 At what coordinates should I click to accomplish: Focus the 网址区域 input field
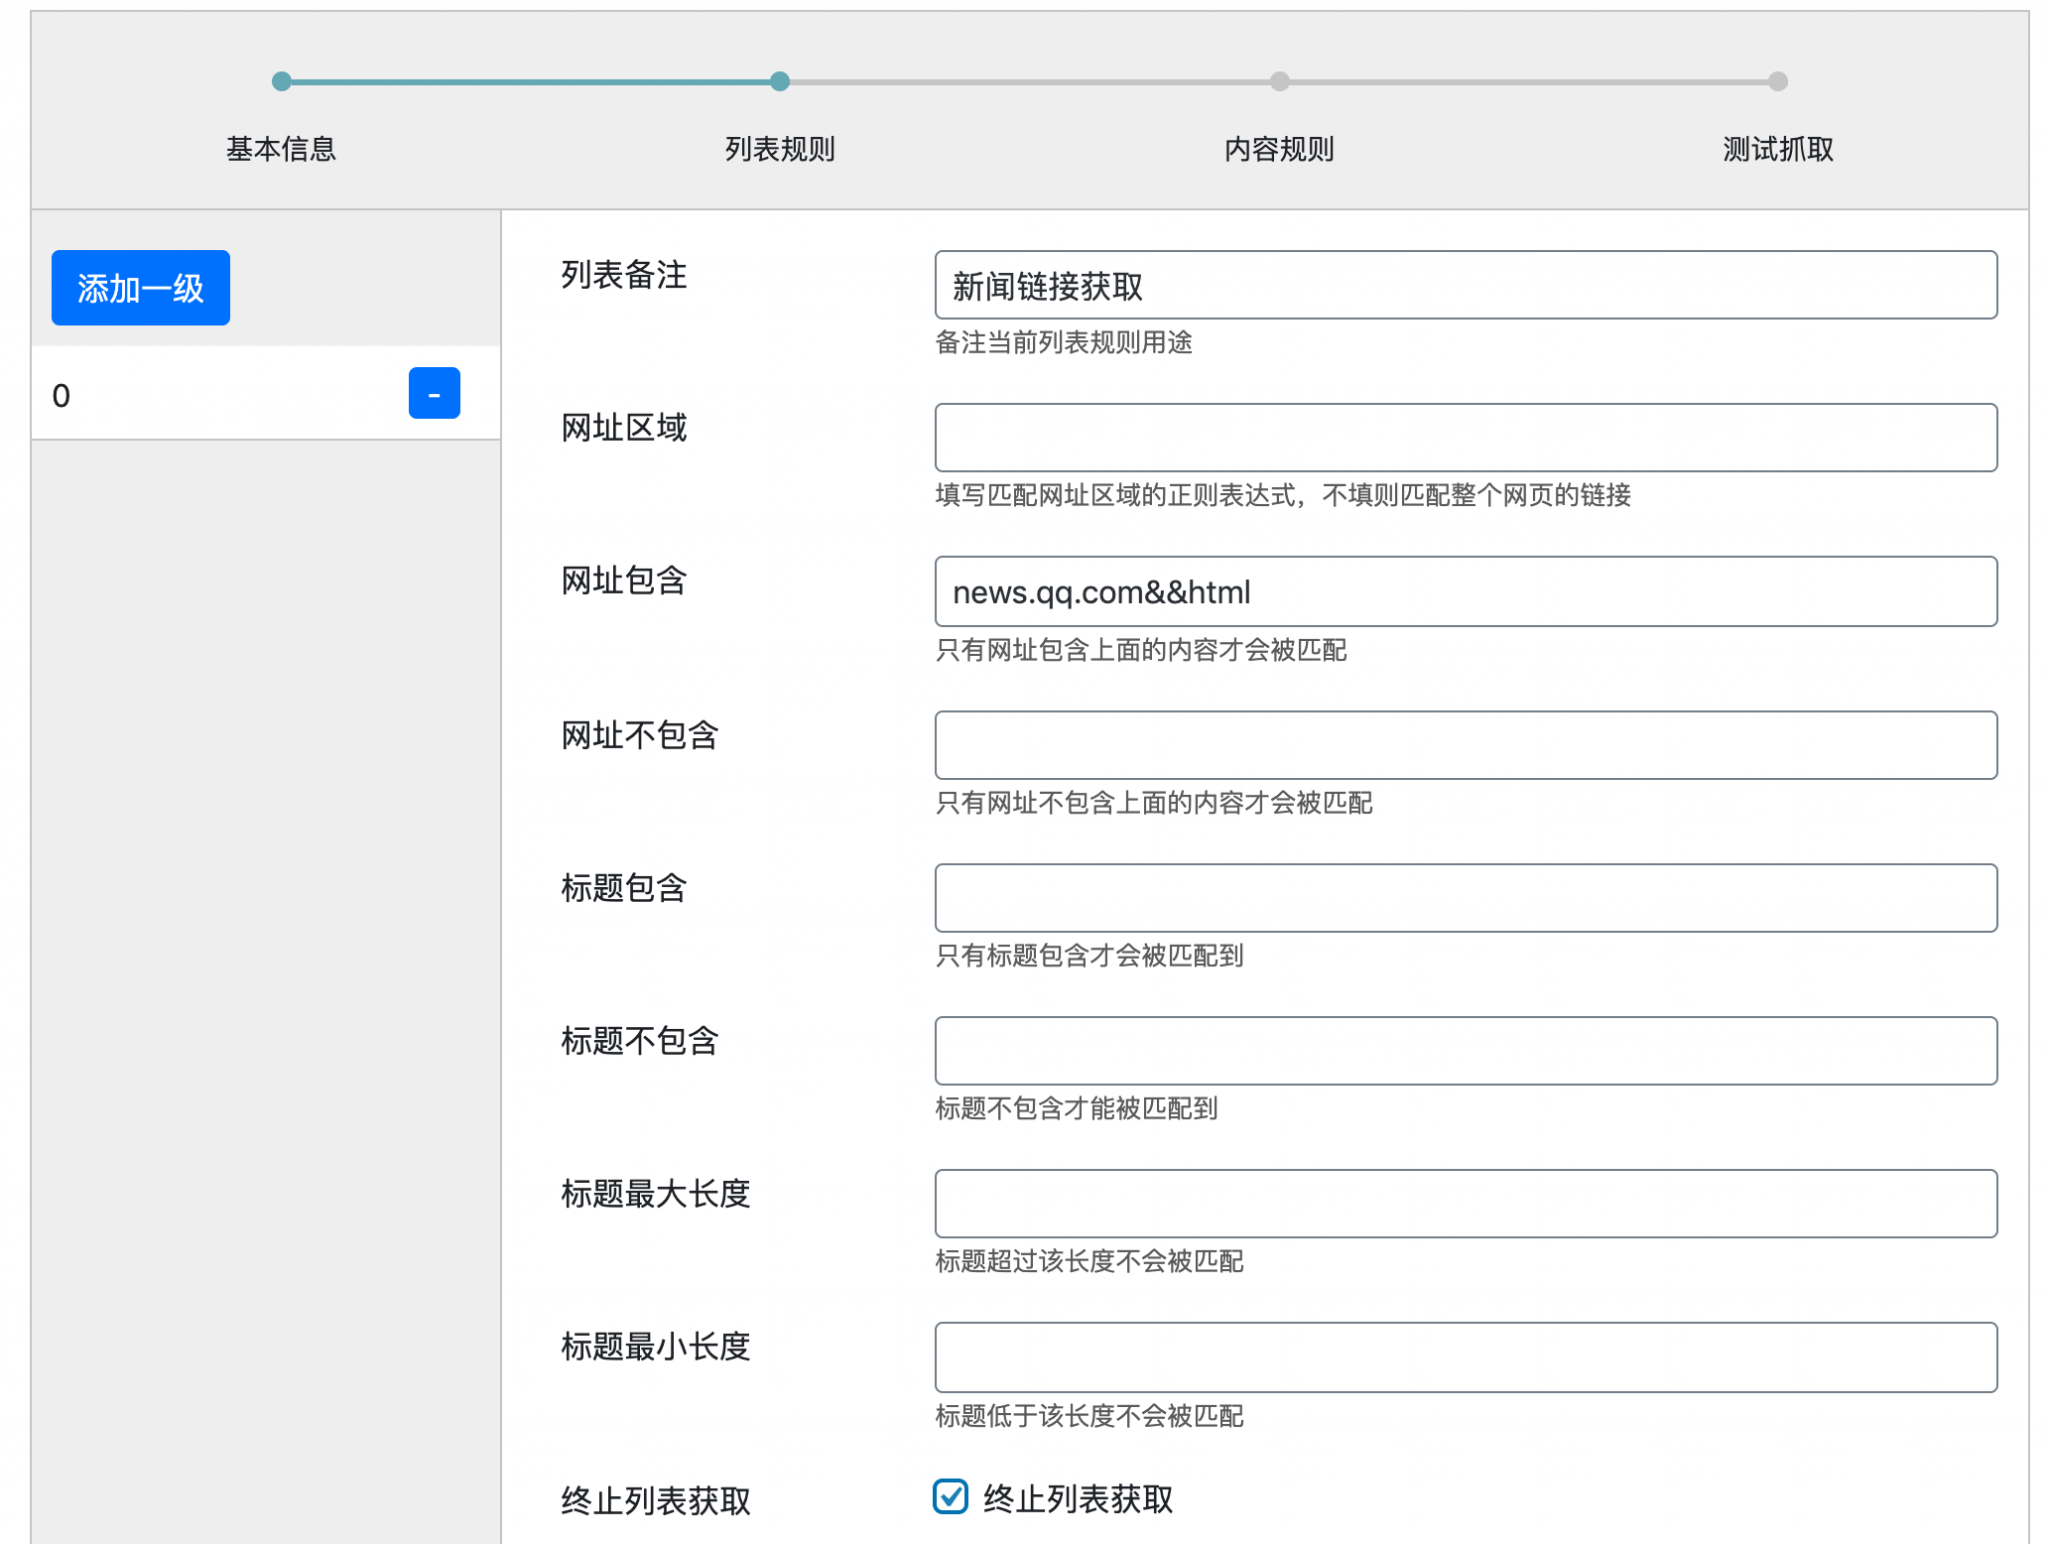pyautogui.click(x=1466, y=438)
